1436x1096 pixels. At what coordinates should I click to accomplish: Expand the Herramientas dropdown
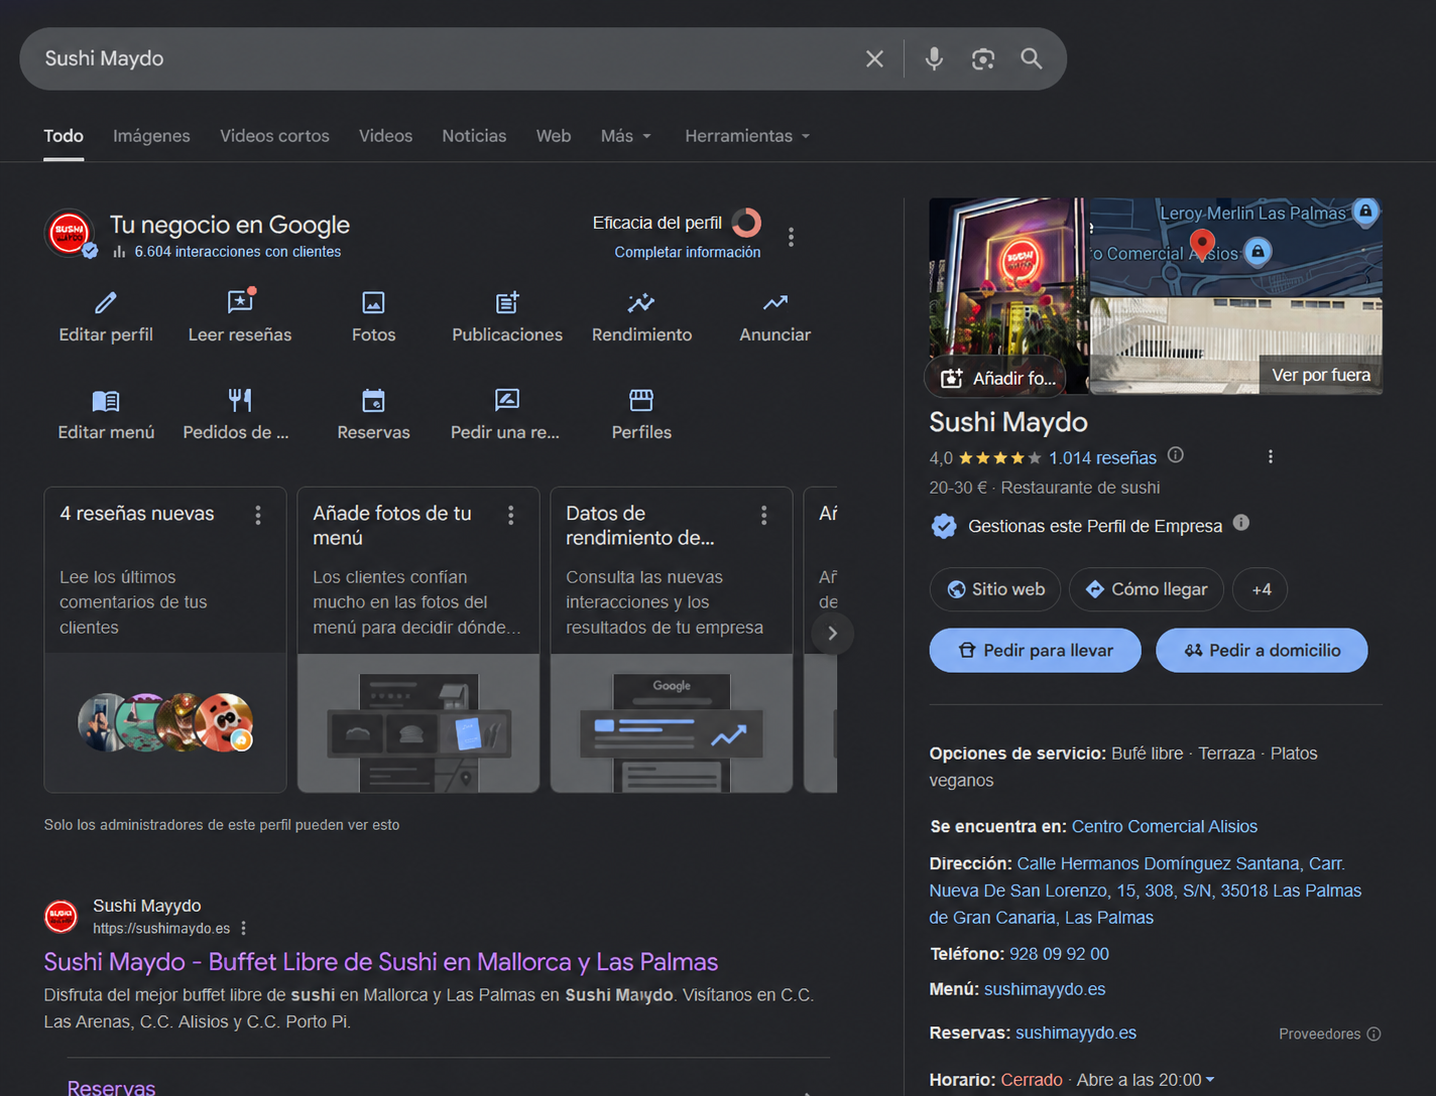[x=747, y=136]
